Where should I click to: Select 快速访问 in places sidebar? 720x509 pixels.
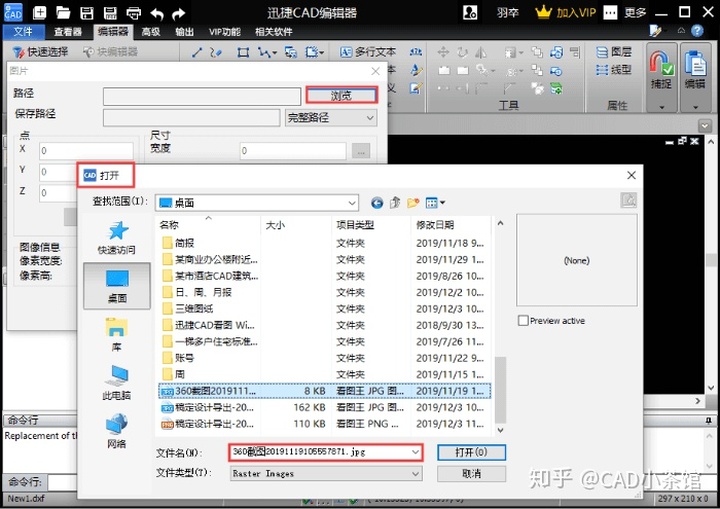(x=117, y=238)
